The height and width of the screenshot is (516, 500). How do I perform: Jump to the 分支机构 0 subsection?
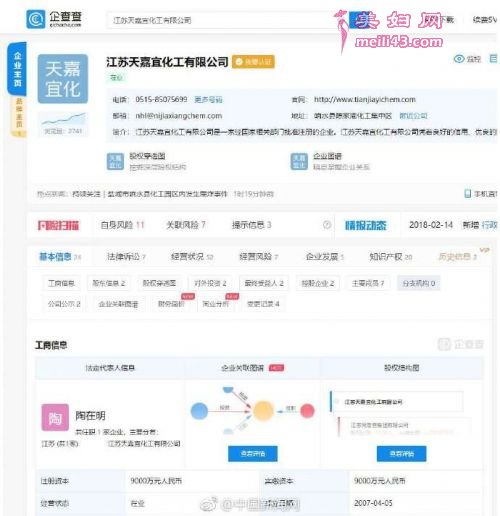419,283
